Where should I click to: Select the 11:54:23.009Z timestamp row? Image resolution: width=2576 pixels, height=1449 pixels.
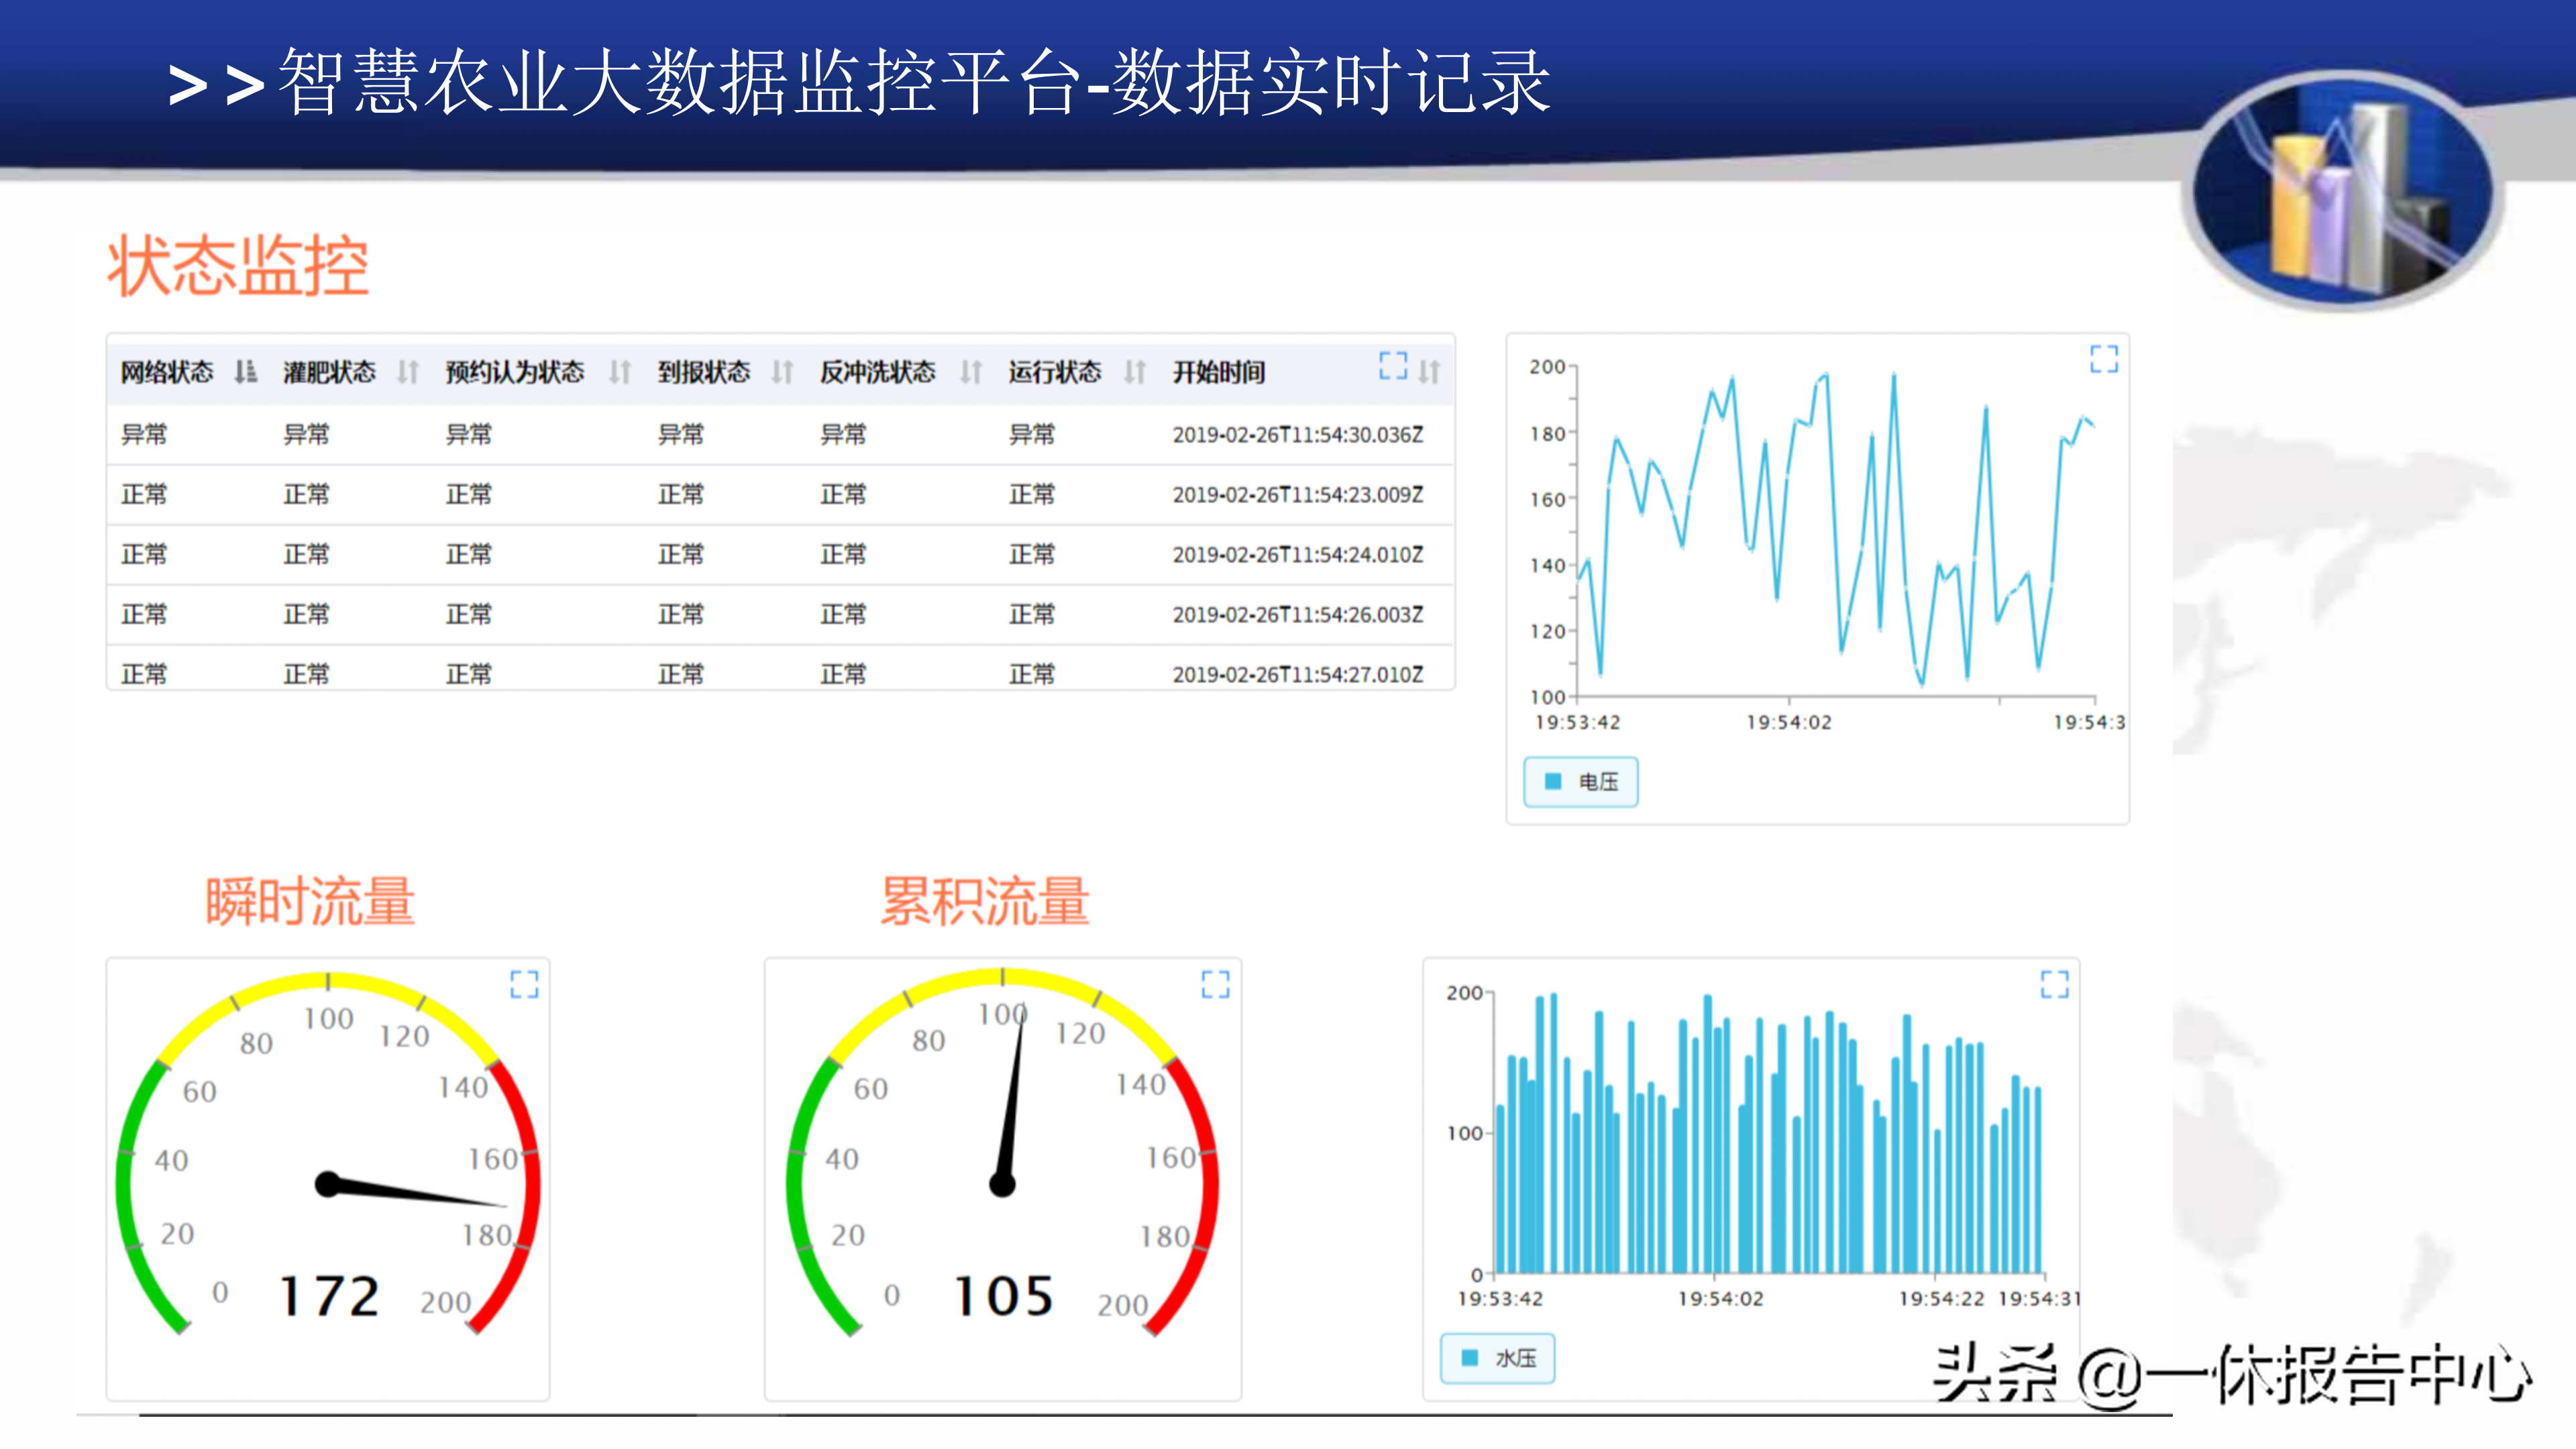(1297, 495)
